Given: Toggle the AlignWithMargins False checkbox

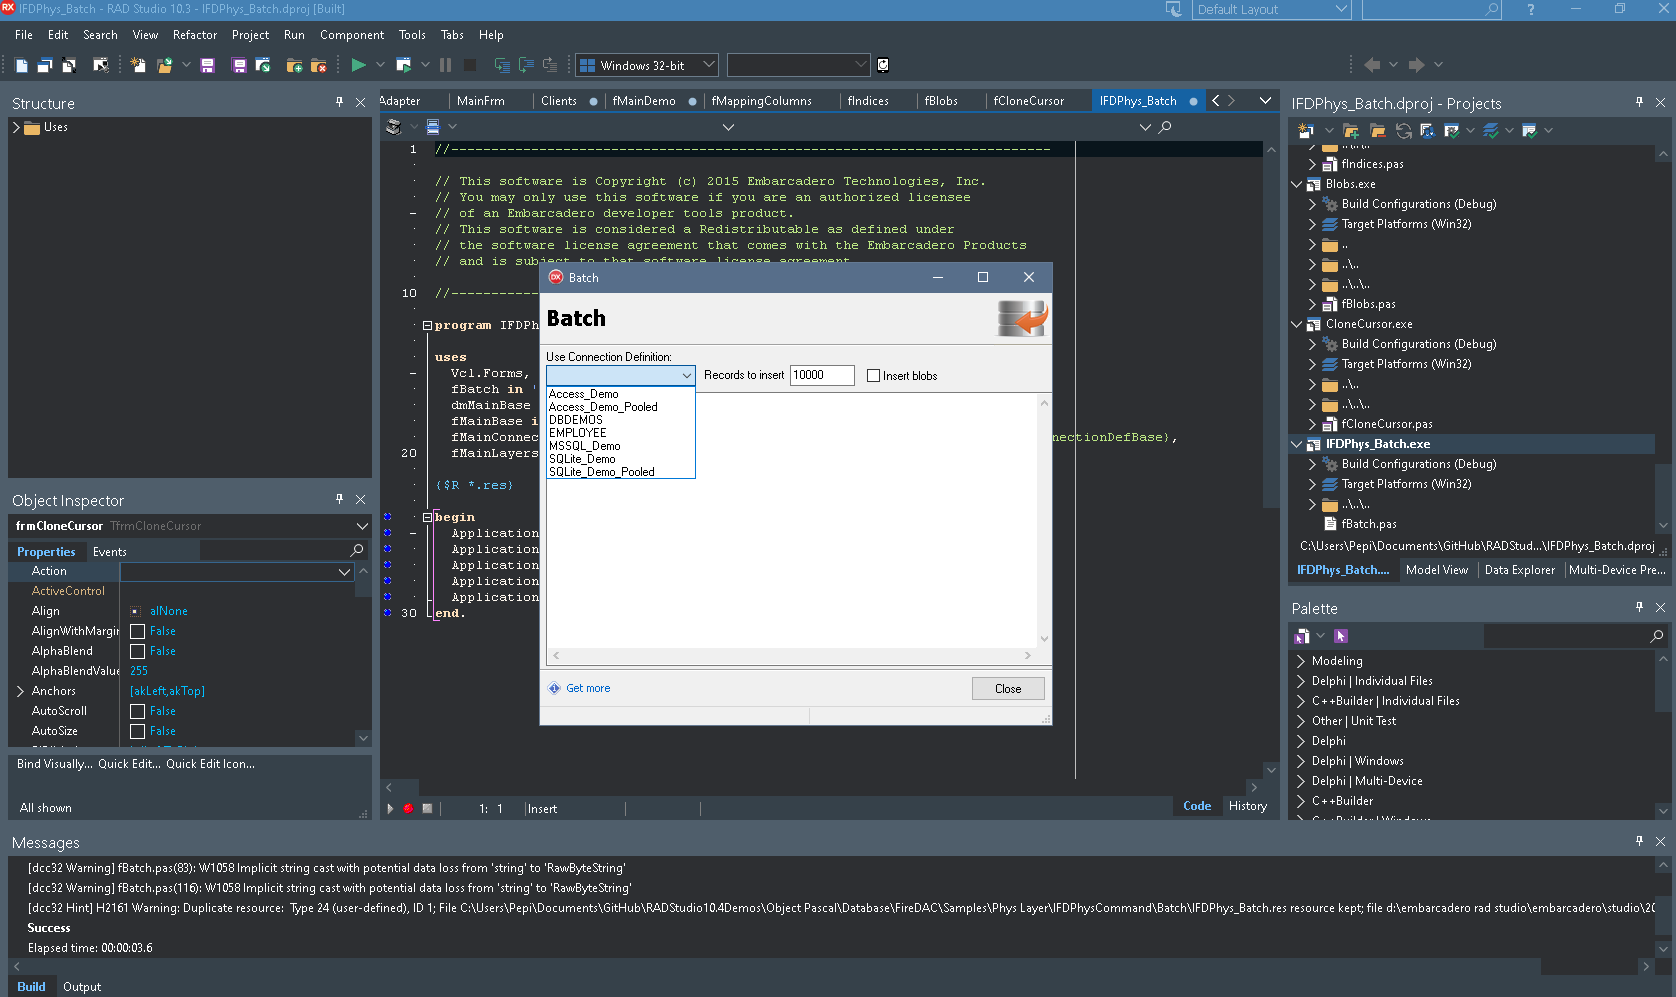Looking at the screenshot, I should click(x=138, y=631).
